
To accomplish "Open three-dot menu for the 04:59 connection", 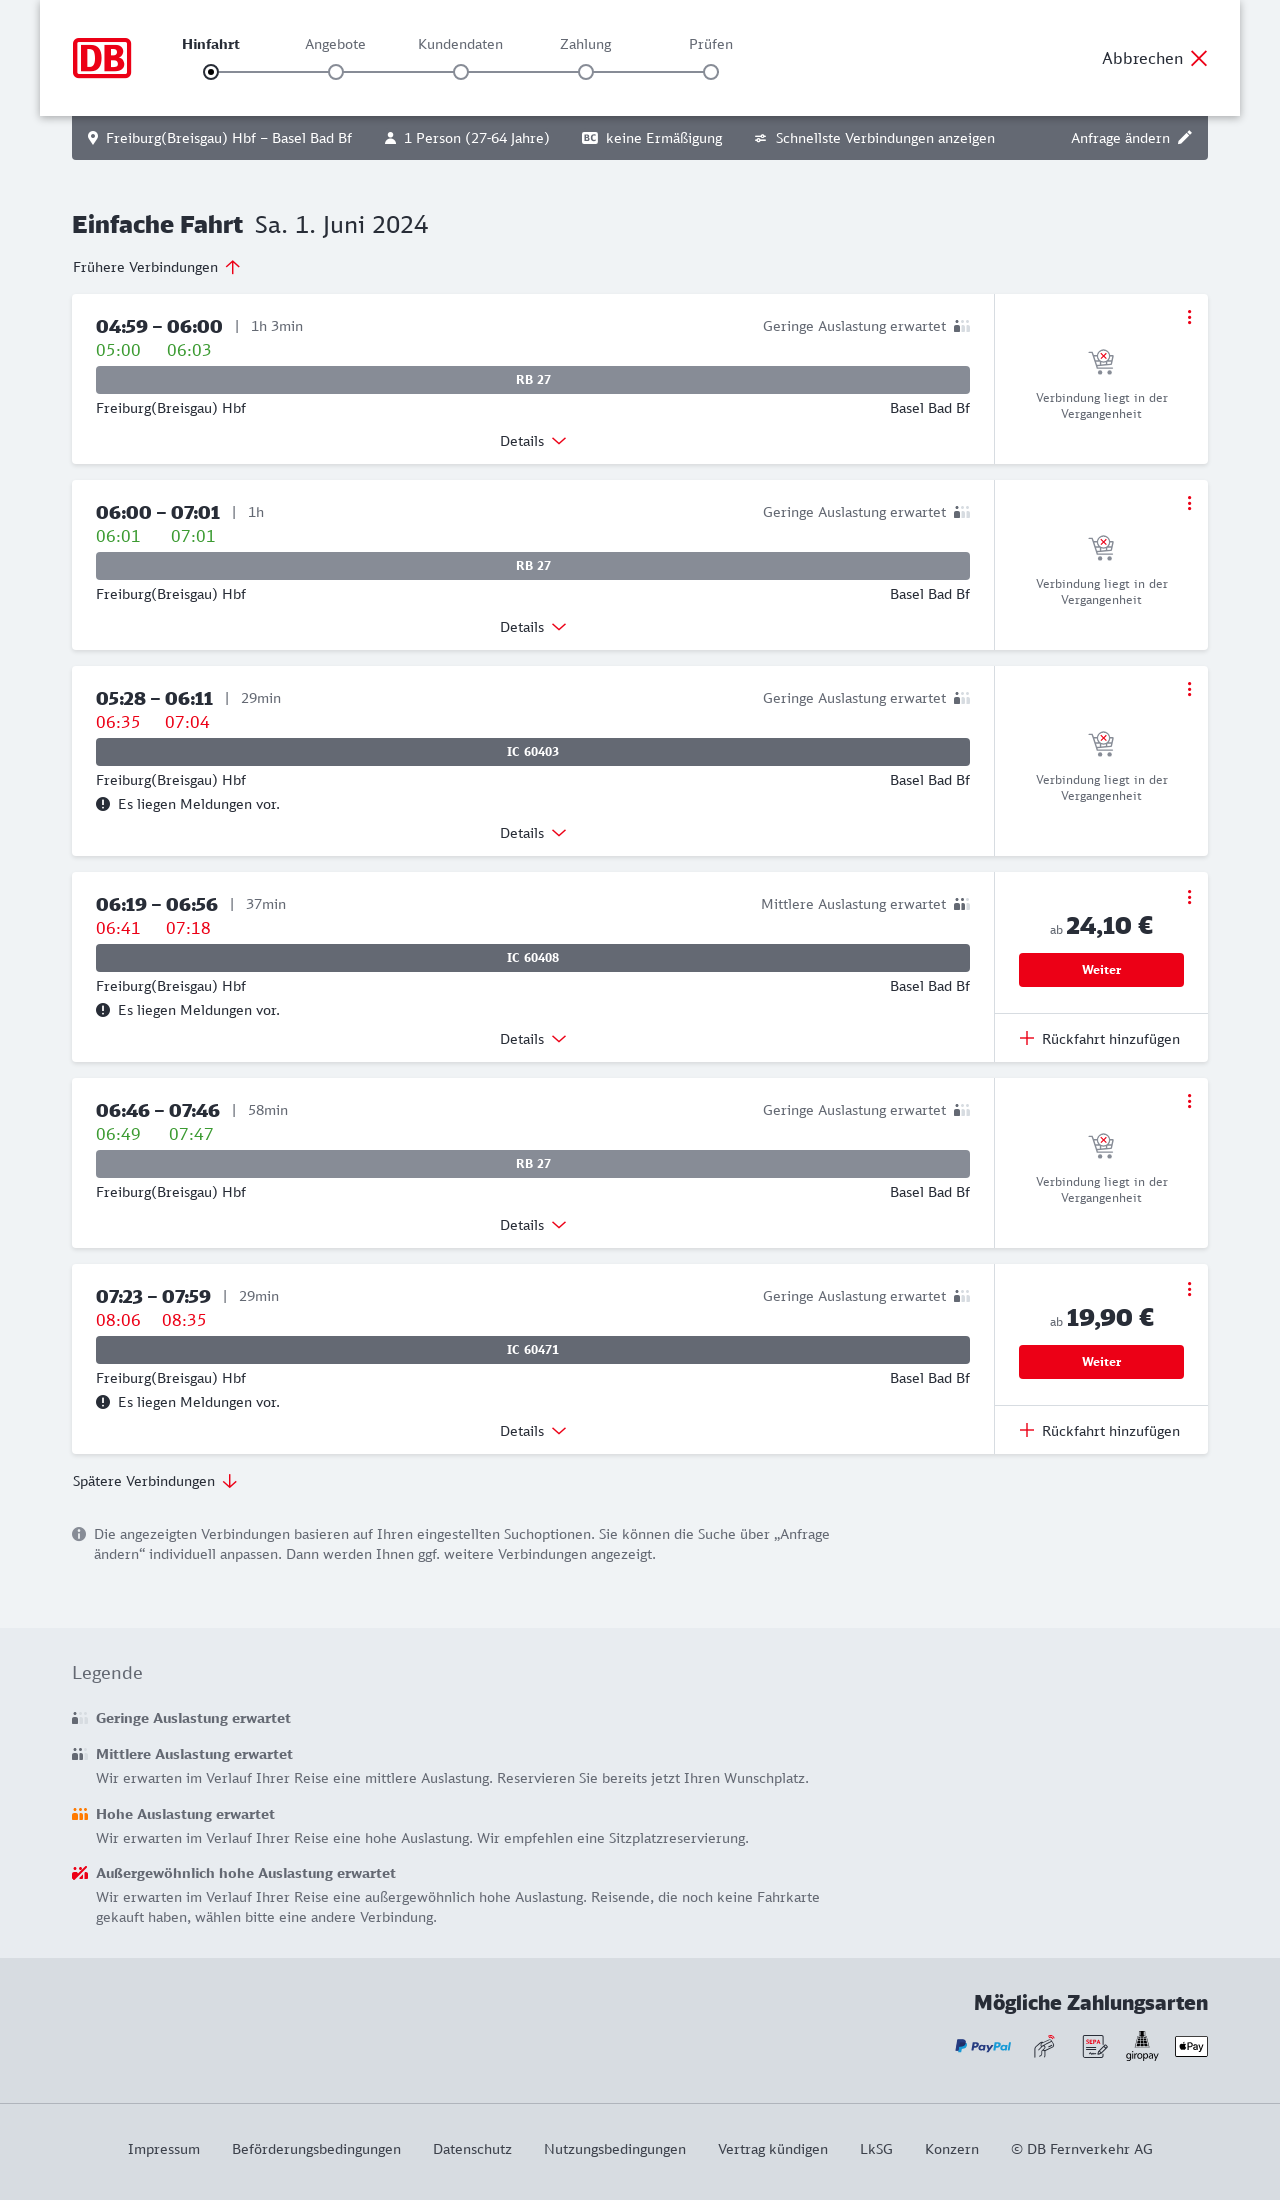I will tap(1189, 317).
